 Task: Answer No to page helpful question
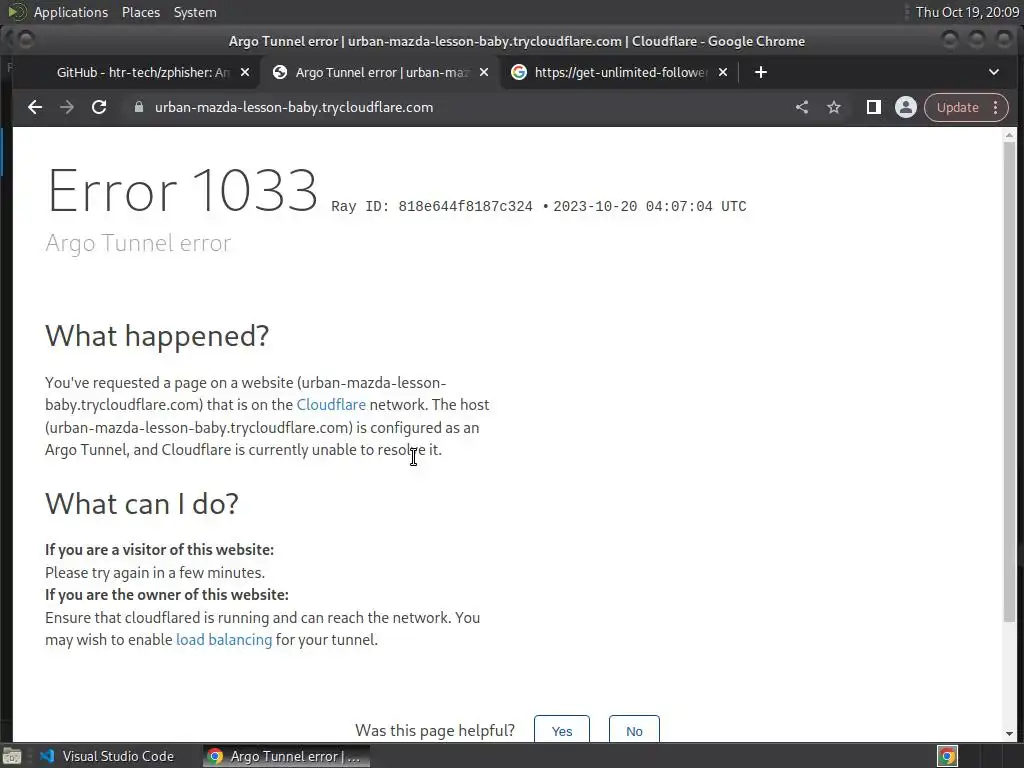(x=634, y=730)
